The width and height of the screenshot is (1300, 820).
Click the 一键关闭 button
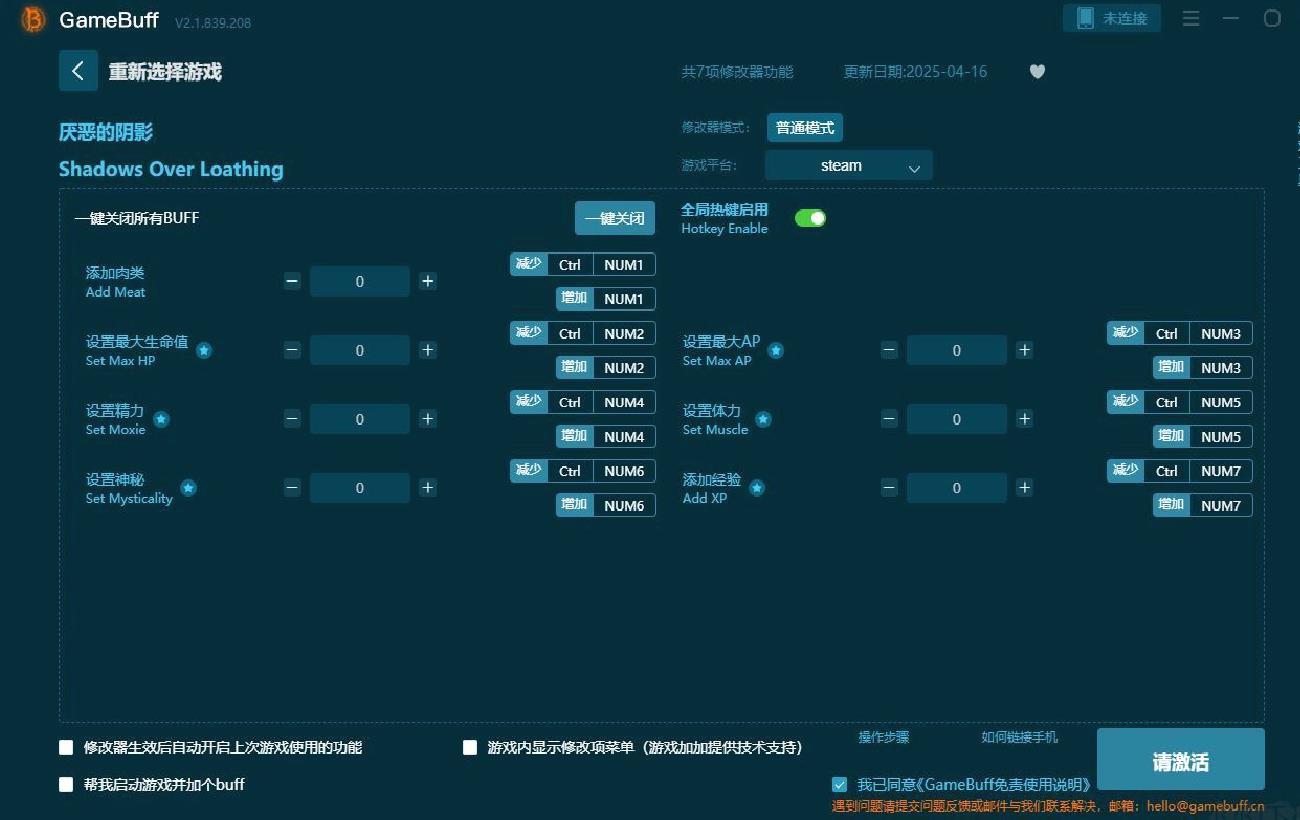615,218
